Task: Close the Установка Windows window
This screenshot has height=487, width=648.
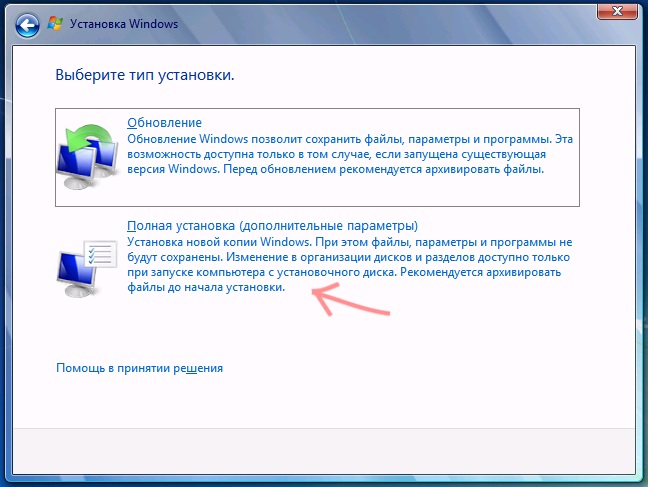Action: click(617, 11)
